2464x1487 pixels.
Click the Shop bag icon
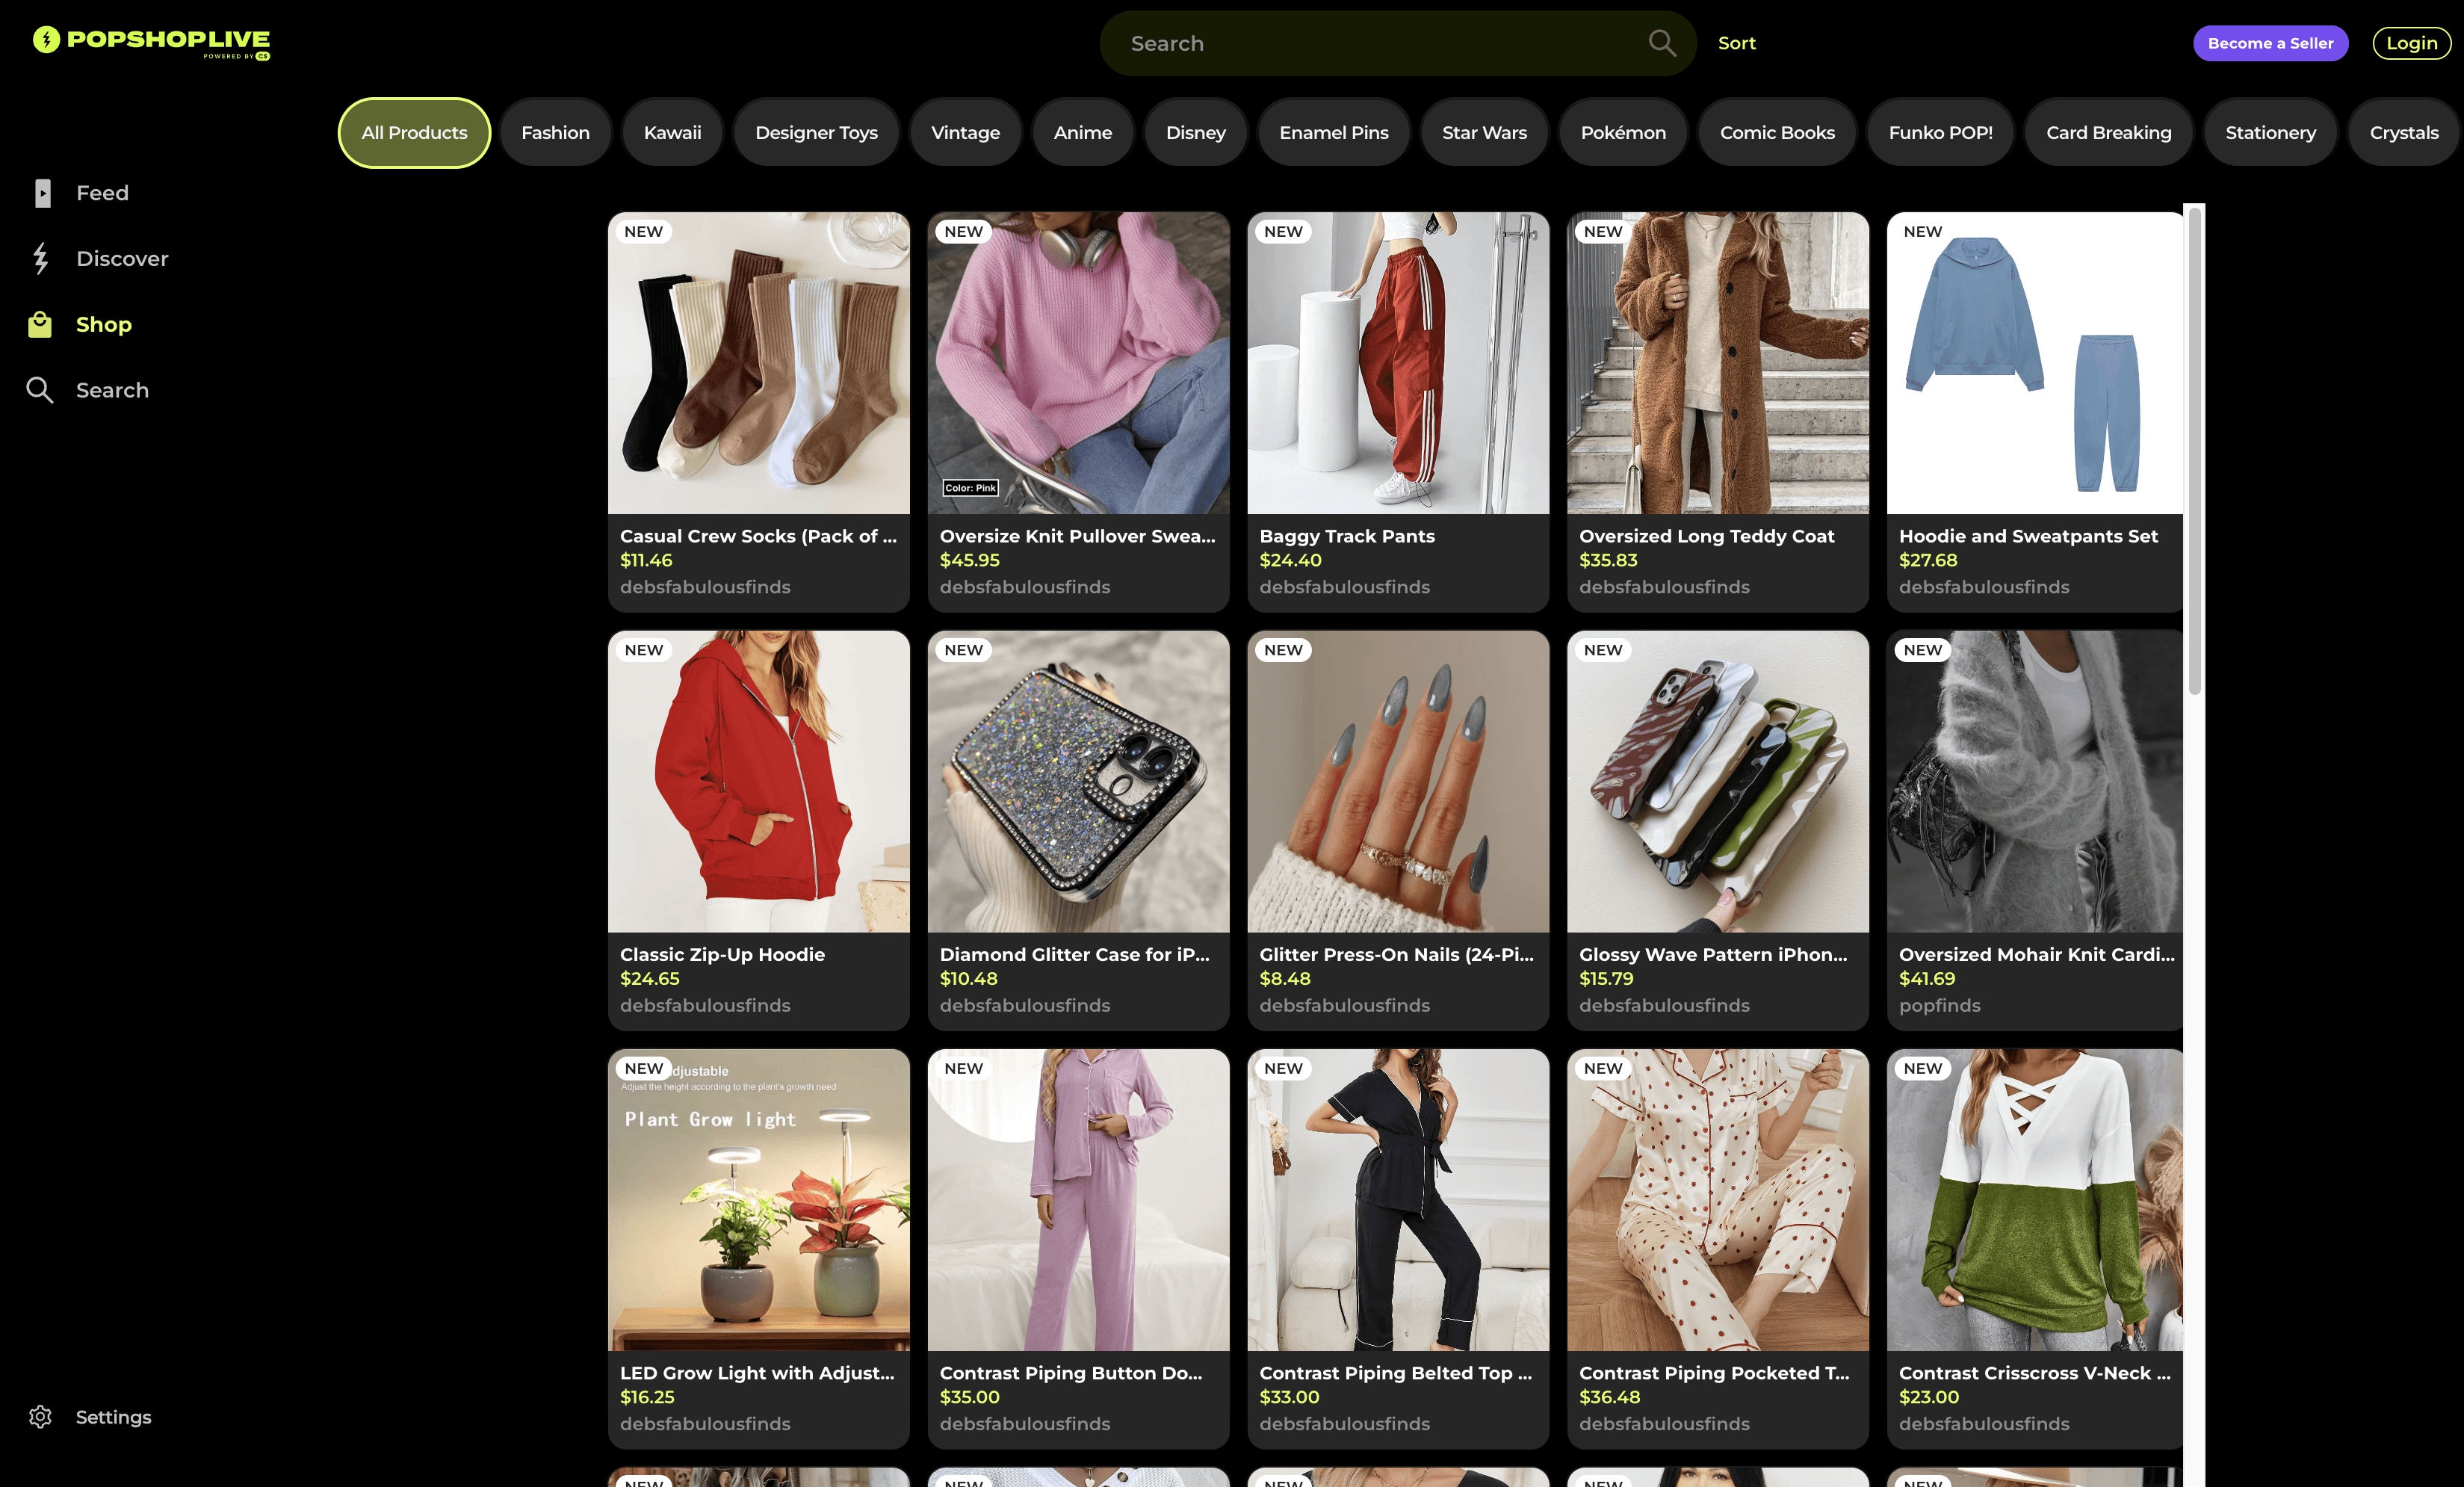click(40, 324)
